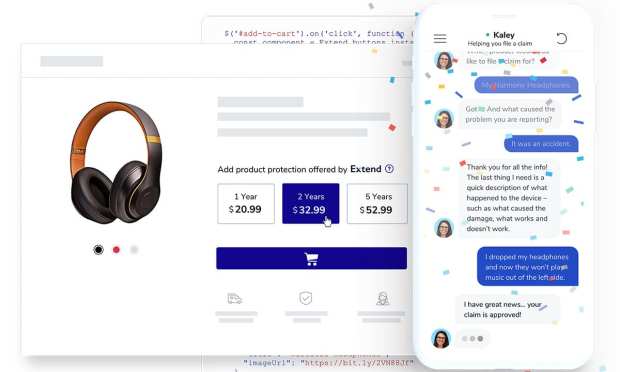Click the refresh chat icon

coord(561,38)
